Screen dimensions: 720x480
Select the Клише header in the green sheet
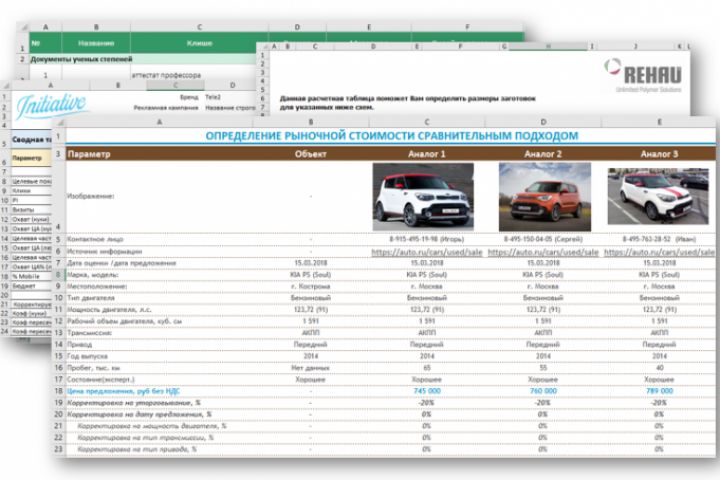[x=199, y=43]
